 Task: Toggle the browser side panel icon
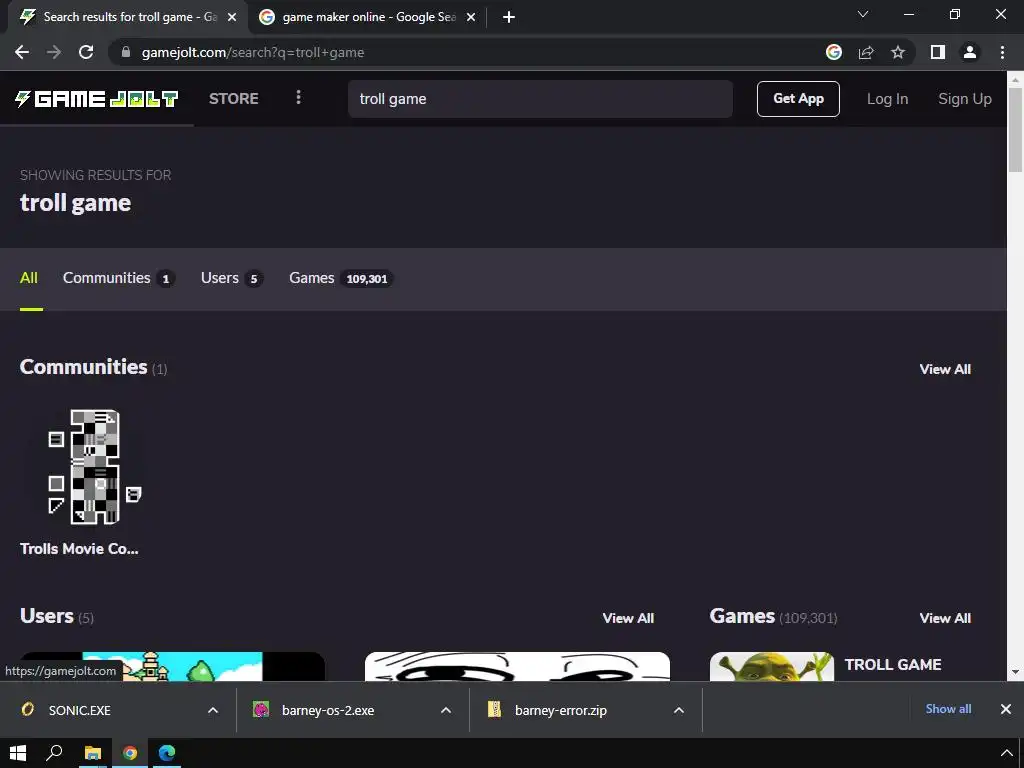tap(938, 52)
